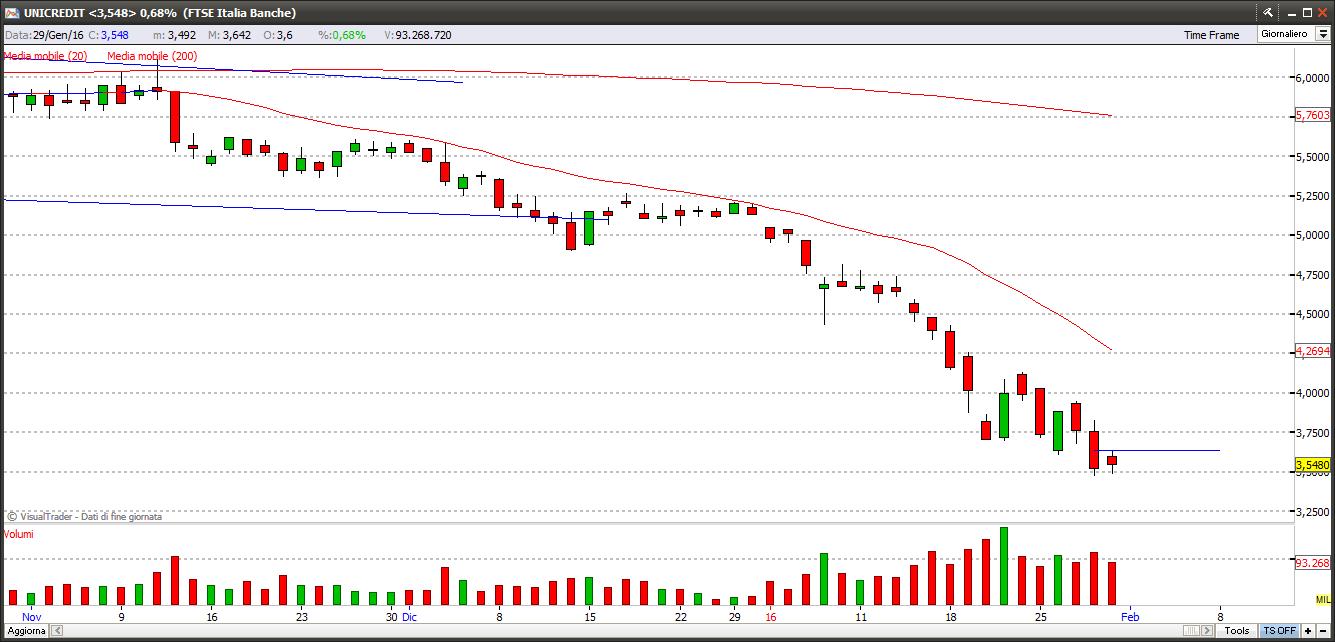Viewport: 1335px width, 642px height.
Task: Click the yellow 3,5480 price tag
Action: pyautogui.click(x=1312, y=465)
